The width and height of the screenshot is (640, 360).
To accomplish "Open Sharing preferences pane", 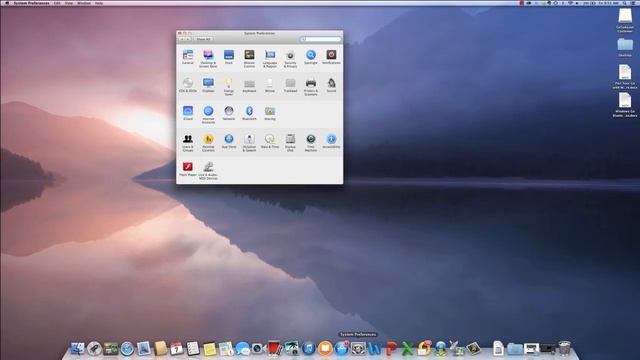I will (x=270, y=113).
